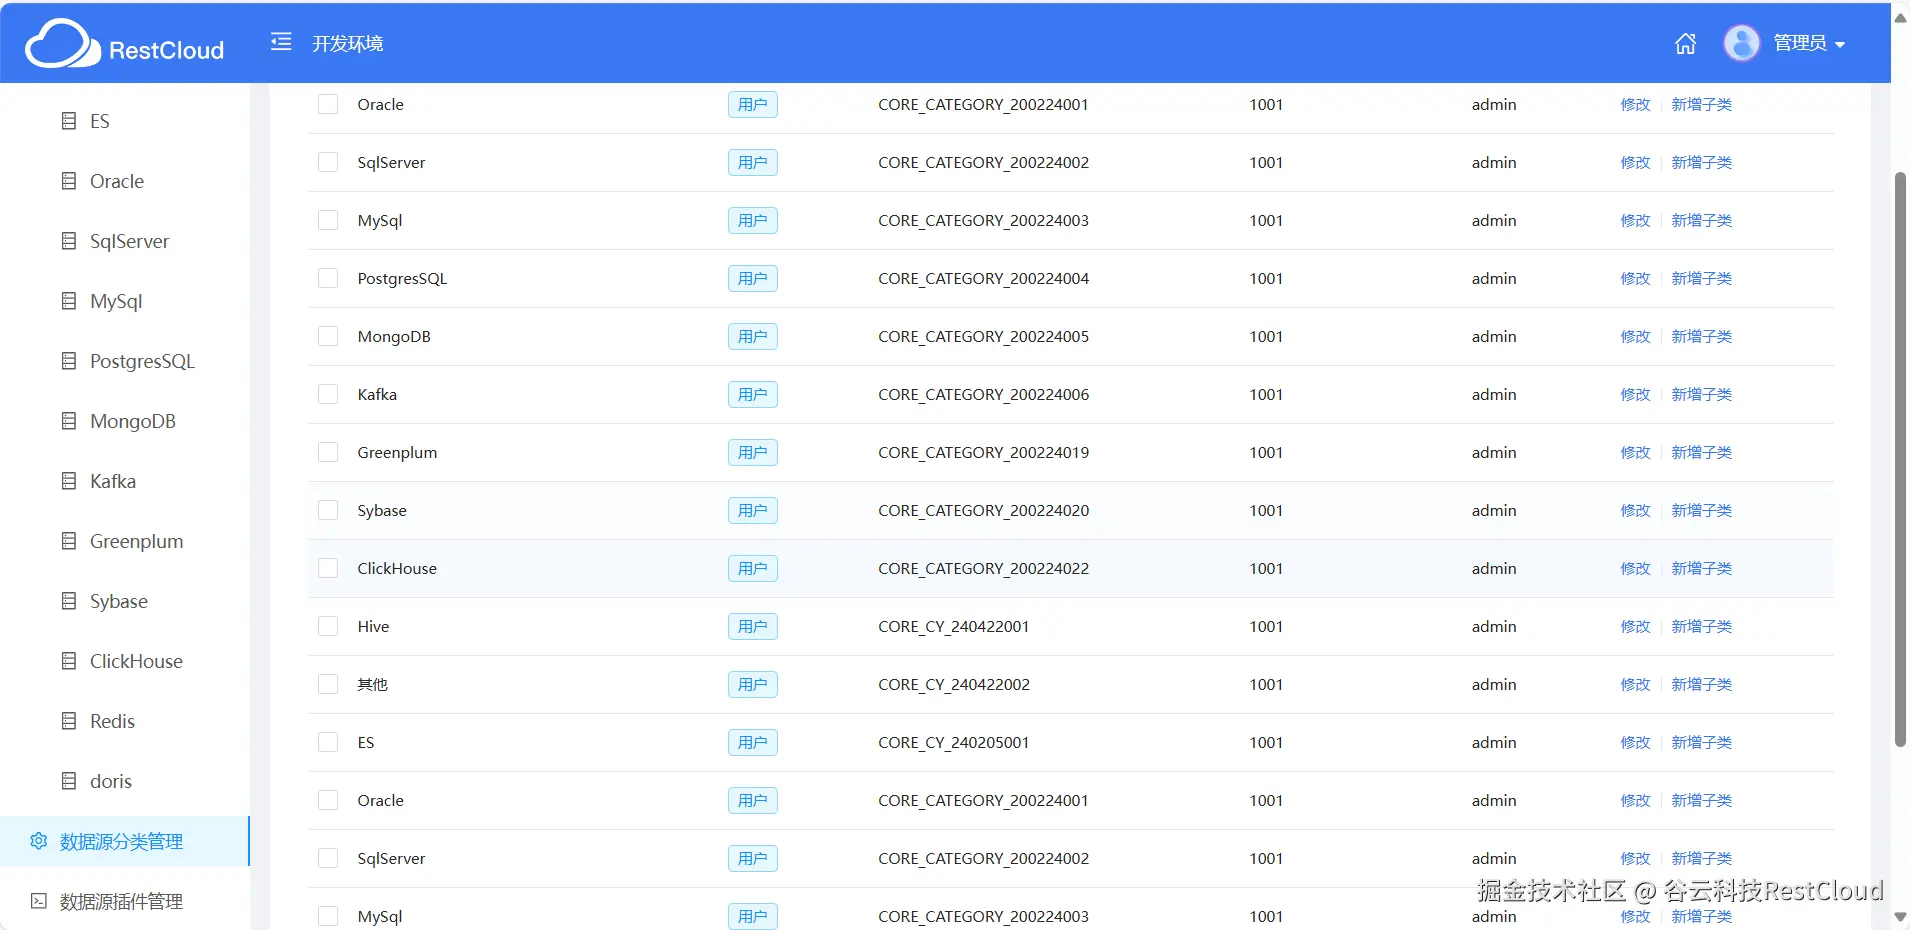Click 修改 in the 其他 row
1910x930 pixels.
[x=1635, y=684]
